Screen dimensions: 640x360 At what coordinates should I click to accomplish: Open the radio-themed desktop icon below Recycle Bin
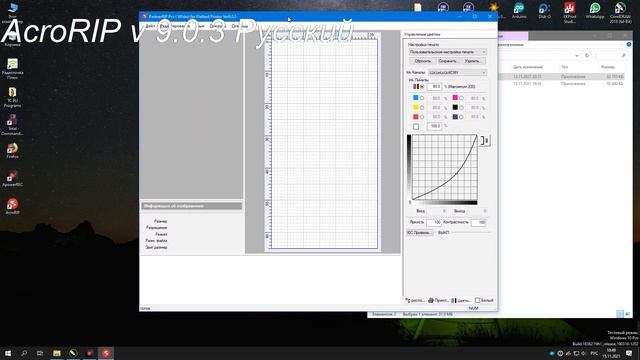(12, 69)
